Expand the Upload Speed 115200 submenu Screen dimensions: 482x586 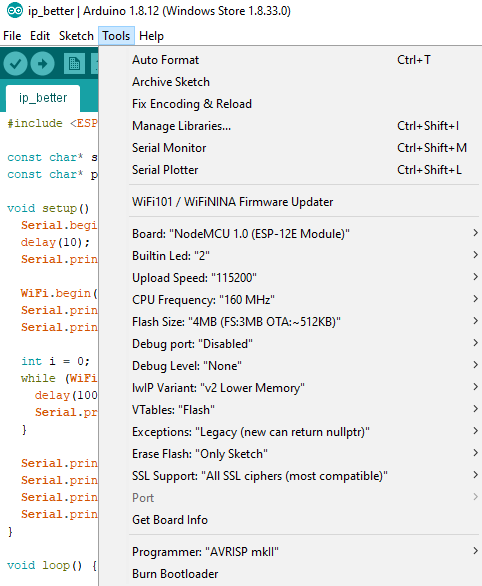click(x=304, y=278)
